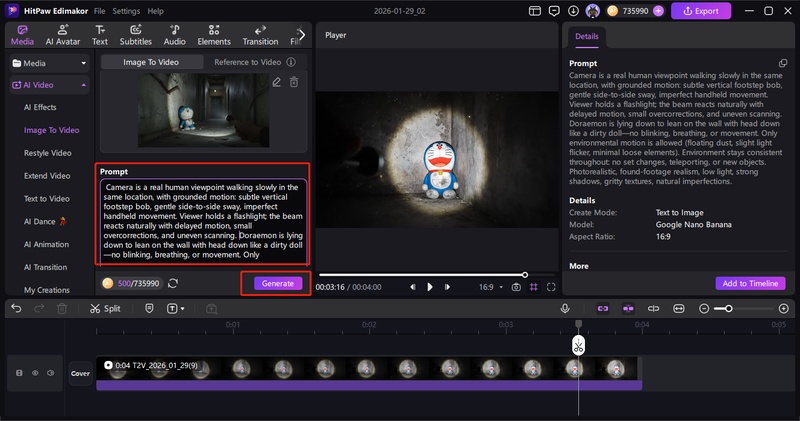Screen dimensions: 800x421
Task: Select Text to Video in sidebar
Action: [46, 199]
